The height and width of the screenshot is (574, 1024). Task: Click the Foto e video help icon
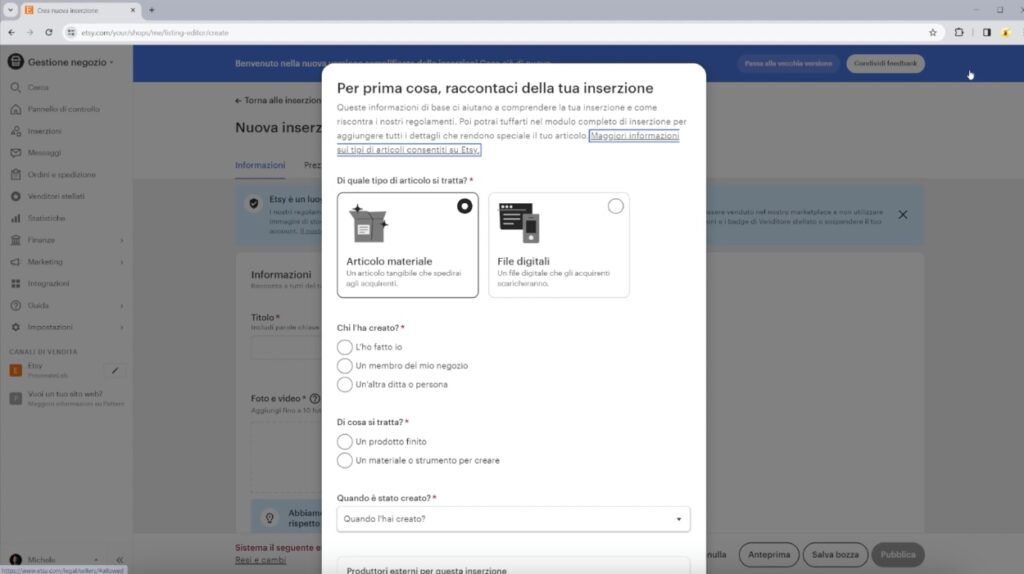[x=315, y=398]
